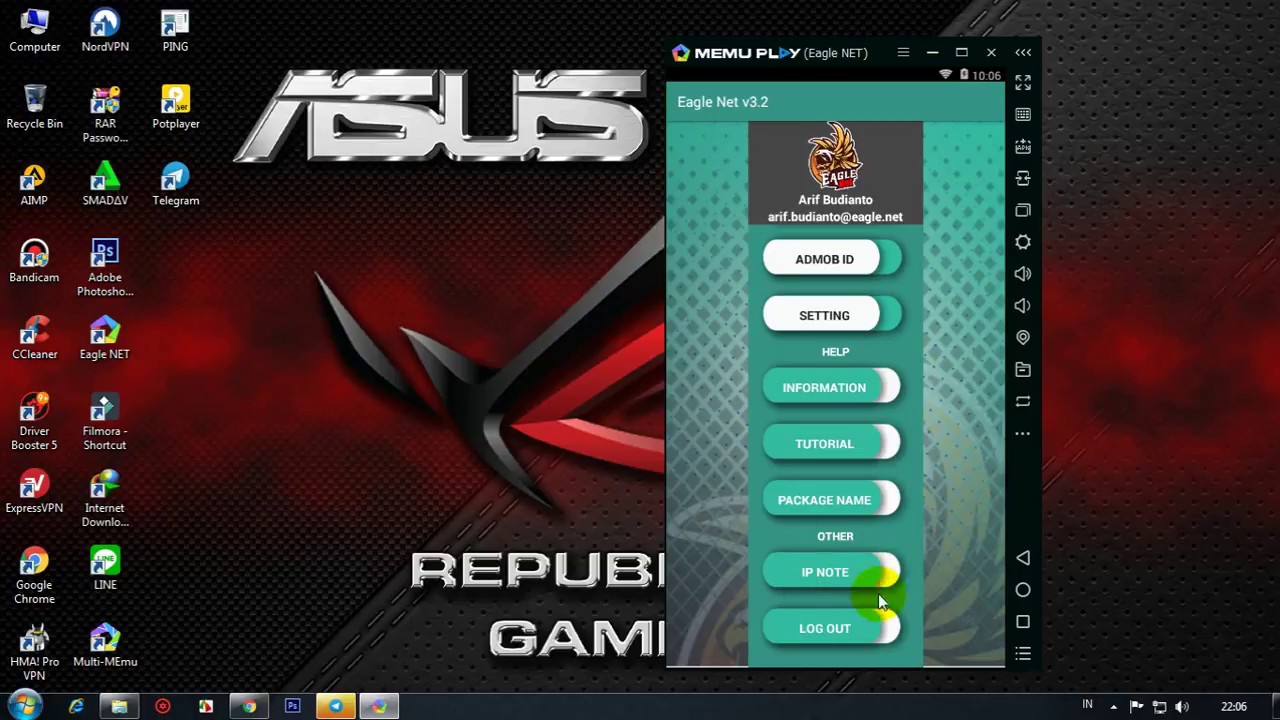Viewport: 1280px width, 720px height.
Task: Open the shared folder icon in MEmu sidebar
Action: coord(1023,370)
